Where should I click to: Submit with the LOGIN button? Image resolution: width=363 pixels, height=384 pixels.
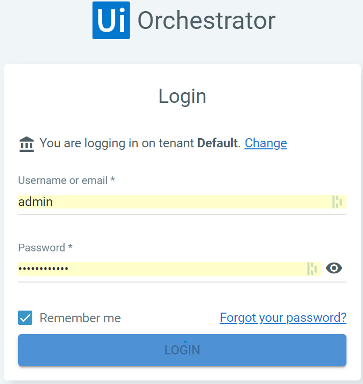click(x=182, y=350)
